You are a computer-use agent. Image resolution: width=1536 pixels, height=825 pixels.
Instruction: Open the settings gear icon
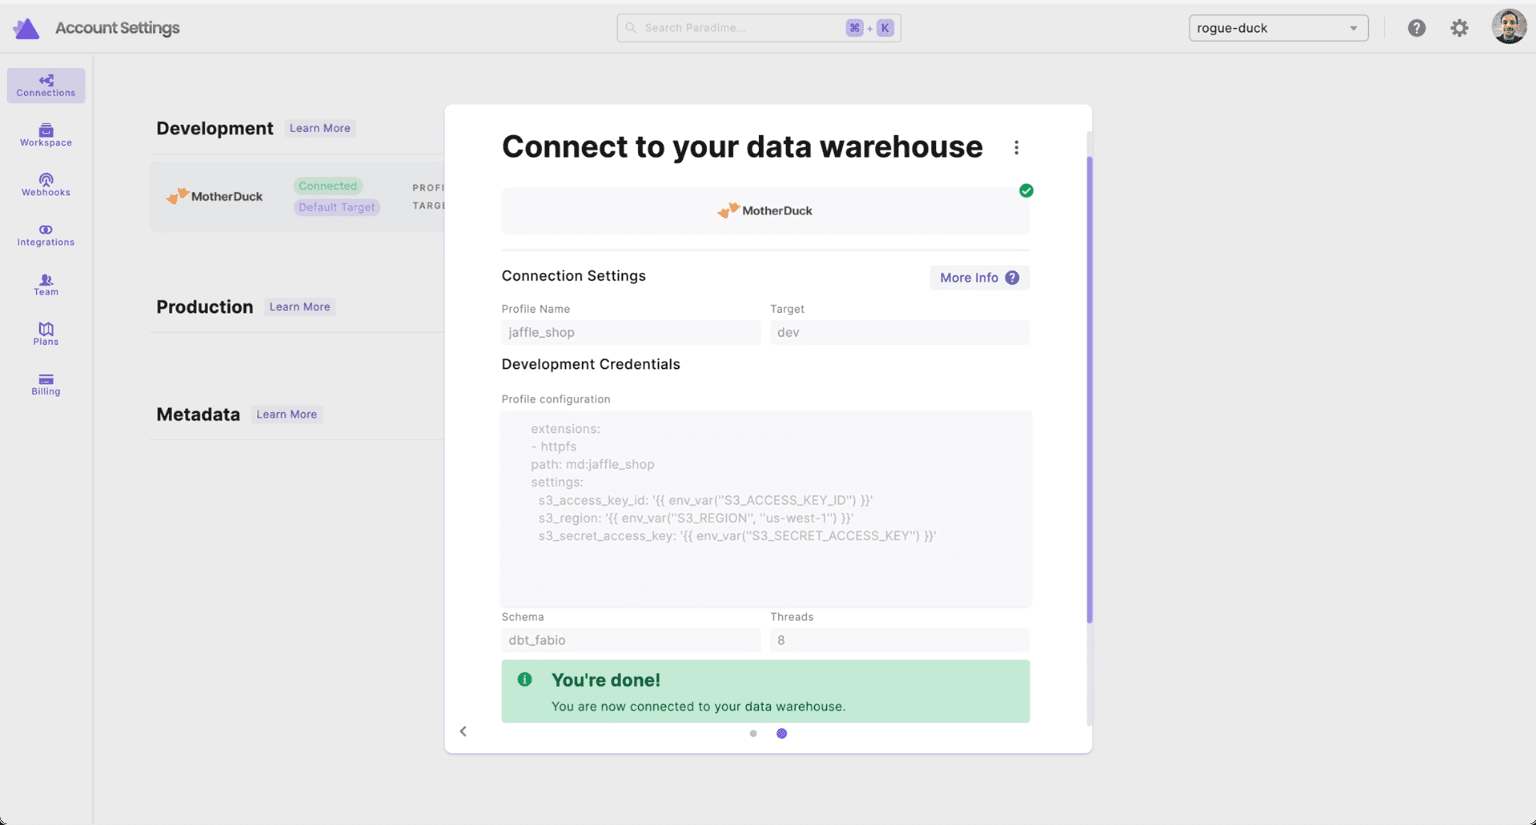[x=1460, y=28]
